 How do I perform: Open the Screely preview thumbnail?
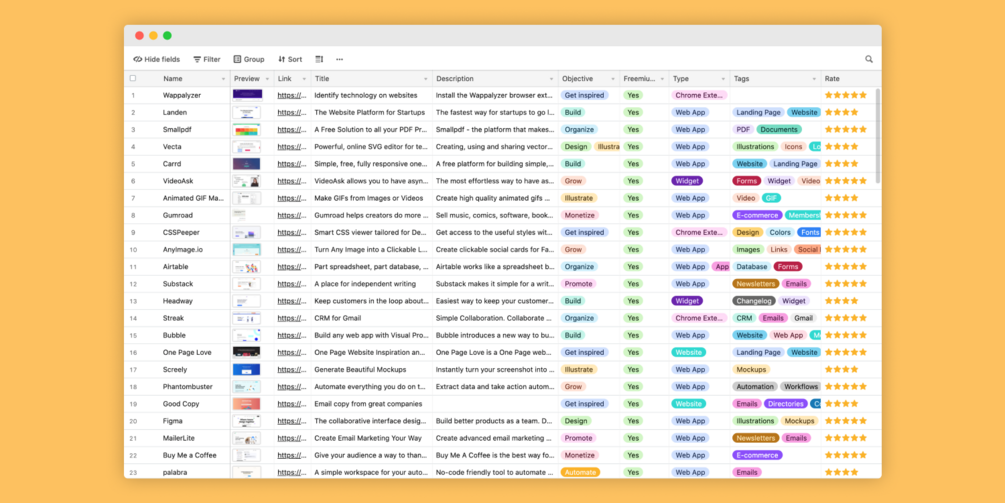247,369
